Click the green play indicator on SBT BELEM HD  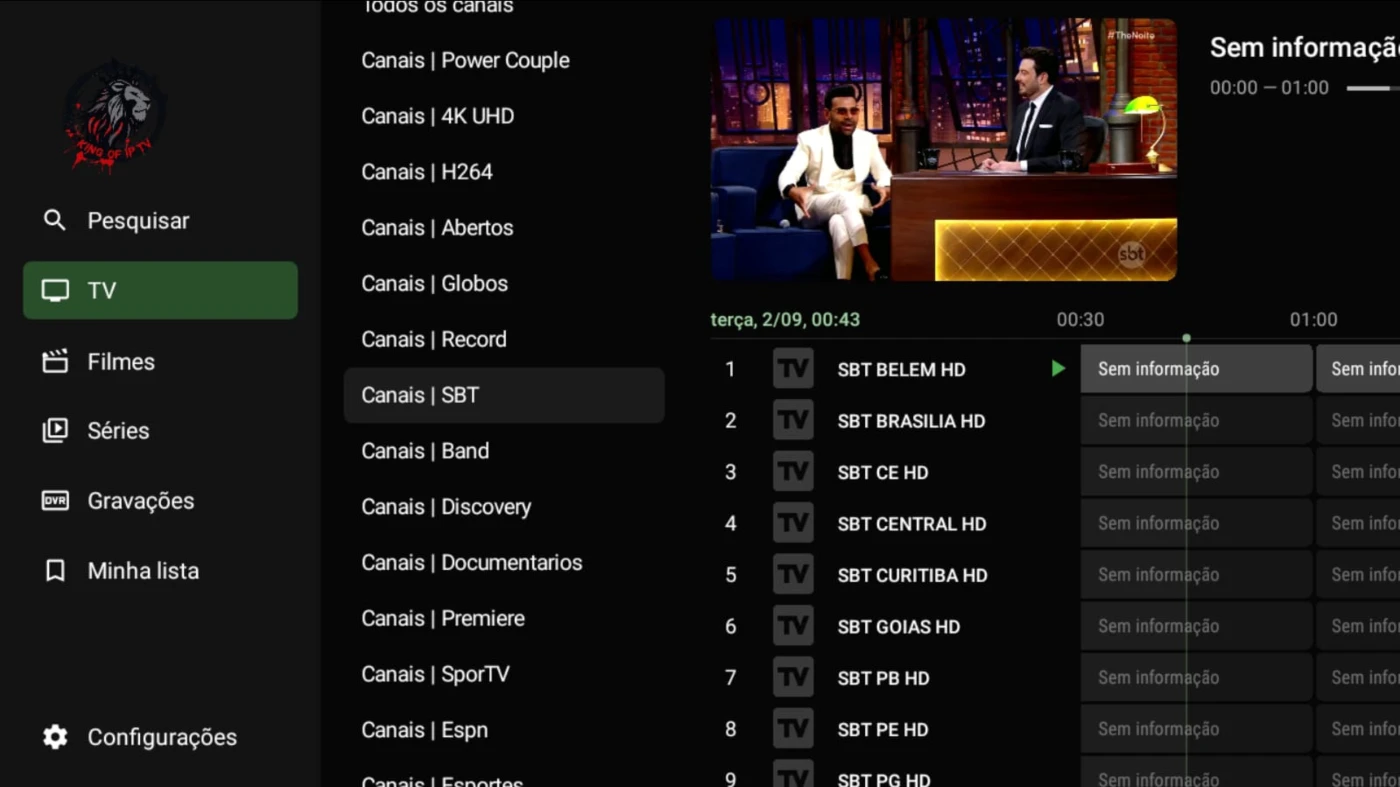(x=1058, y=369)
